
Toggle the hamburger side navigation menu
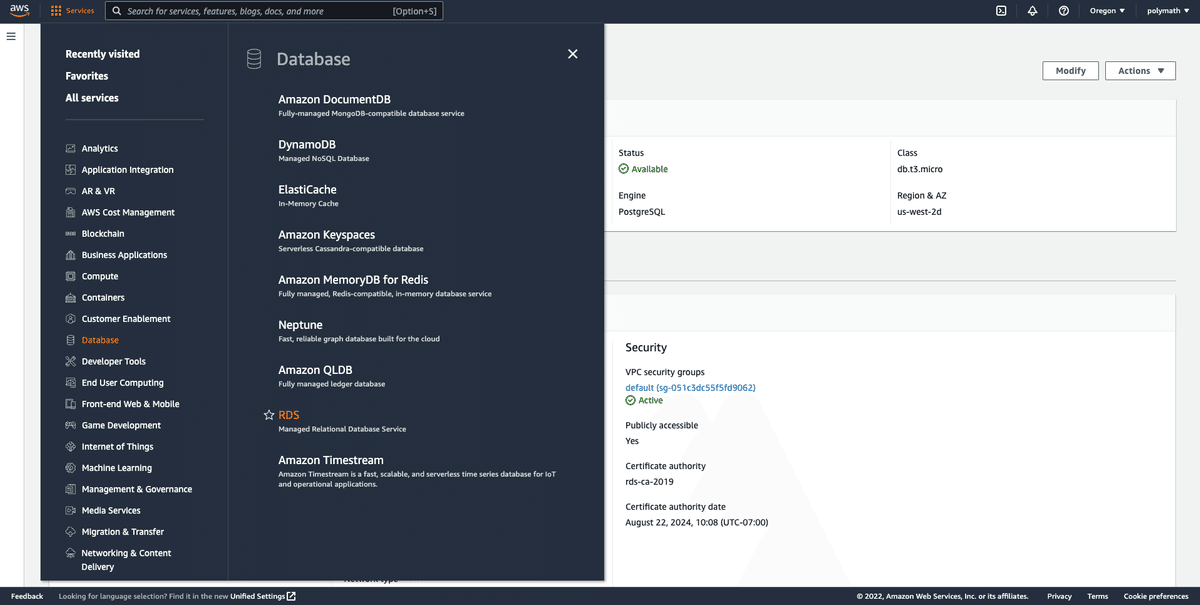(11, 36)
